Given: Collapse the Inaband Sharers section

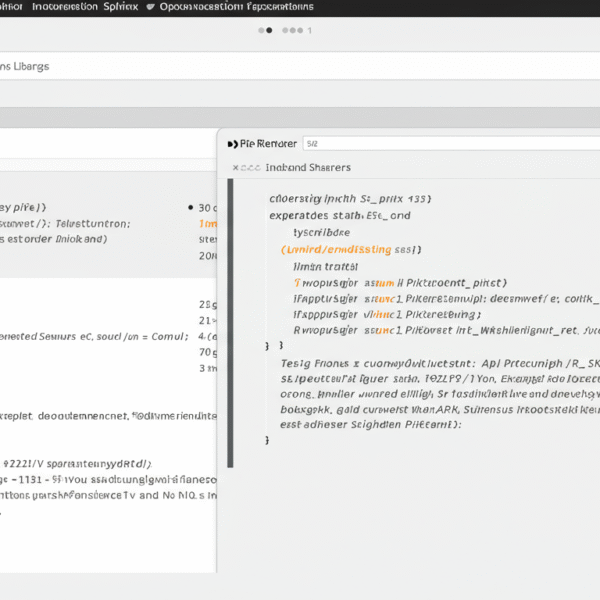Looking at the screenshot, I should pyautogui.click(x=308, y=168).
